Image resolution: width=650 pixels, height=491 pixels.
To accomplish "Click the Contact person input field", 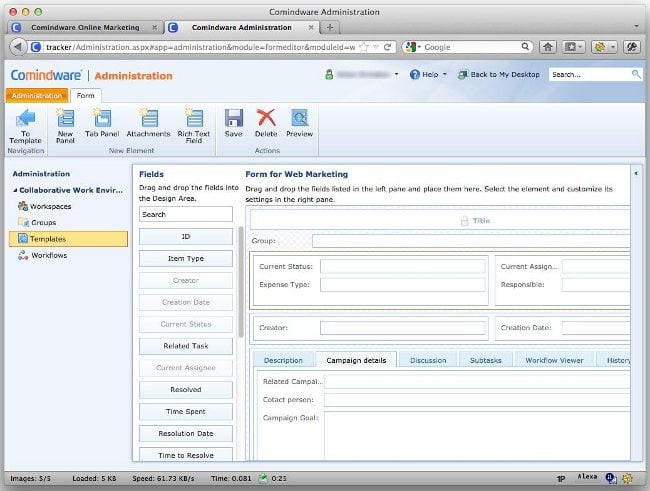I will tap(477, 400).
